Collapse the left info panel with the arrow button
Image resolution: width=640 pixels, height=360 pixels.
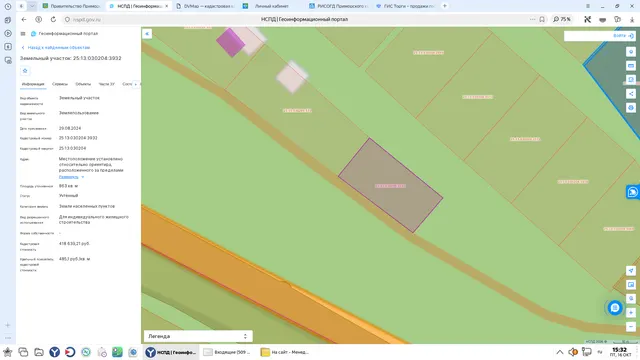point(147,34)
